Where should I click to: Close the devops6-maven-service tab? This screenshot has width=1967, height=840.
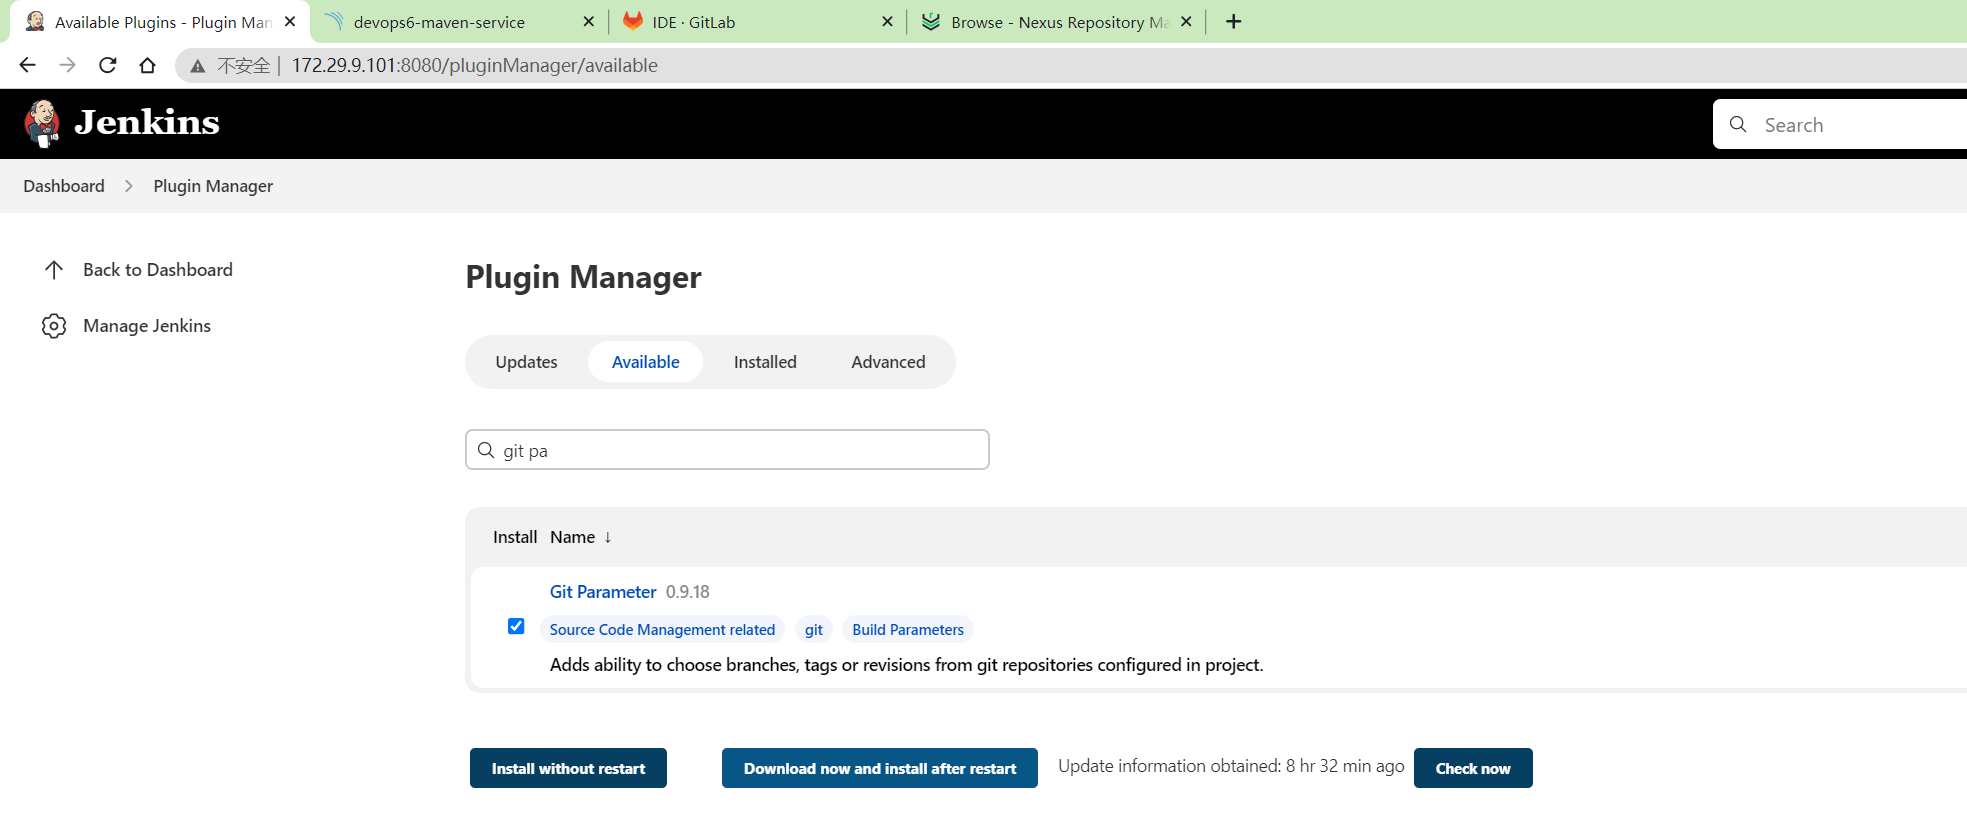point(588,21)
